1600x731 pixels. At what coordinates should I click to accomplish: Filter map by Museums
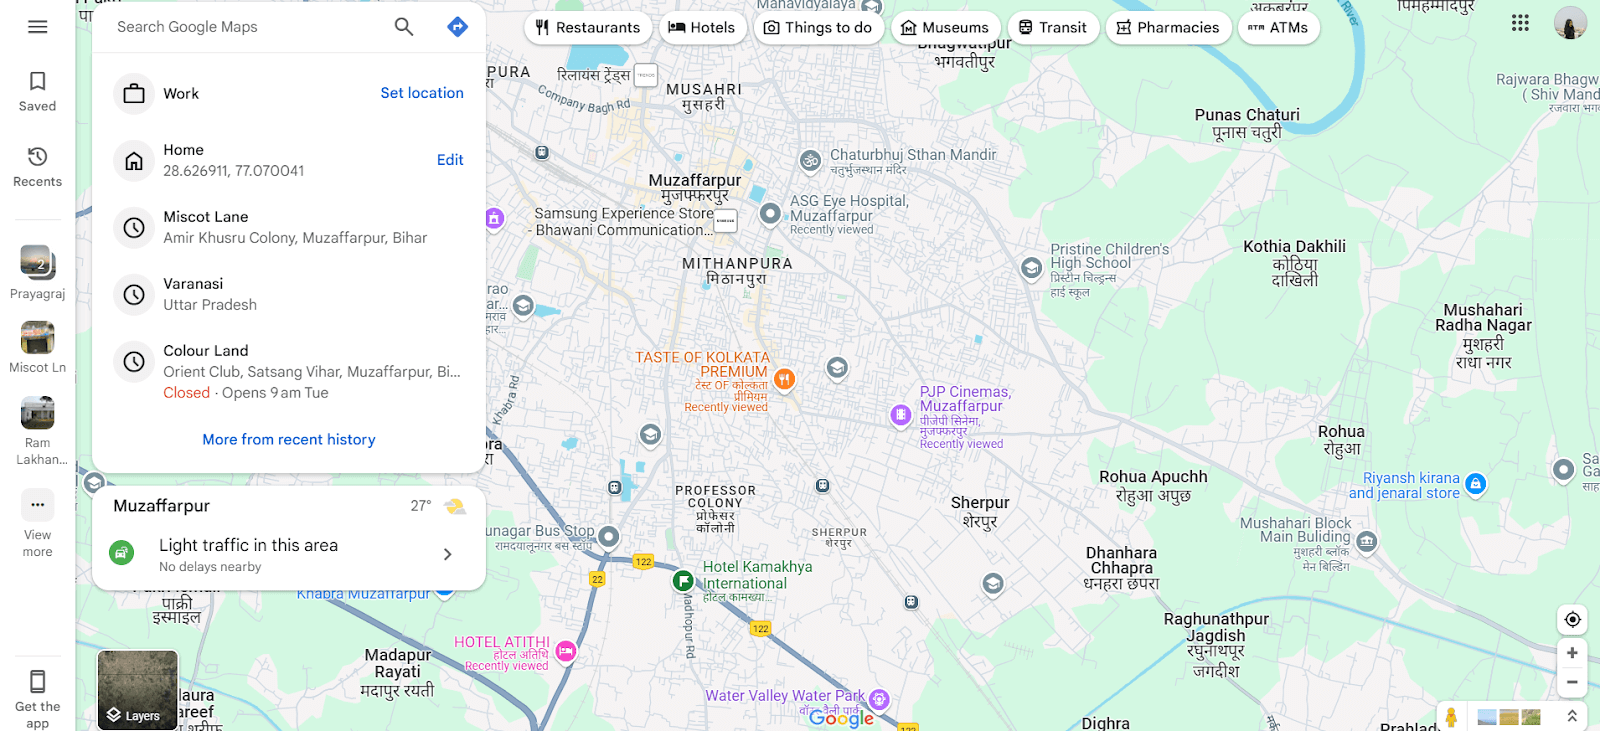click(945, 28)
